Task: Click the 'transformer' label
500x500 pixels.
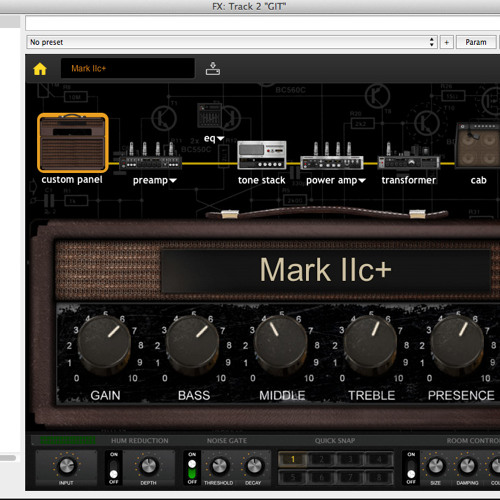Action: tap(409, 180)
